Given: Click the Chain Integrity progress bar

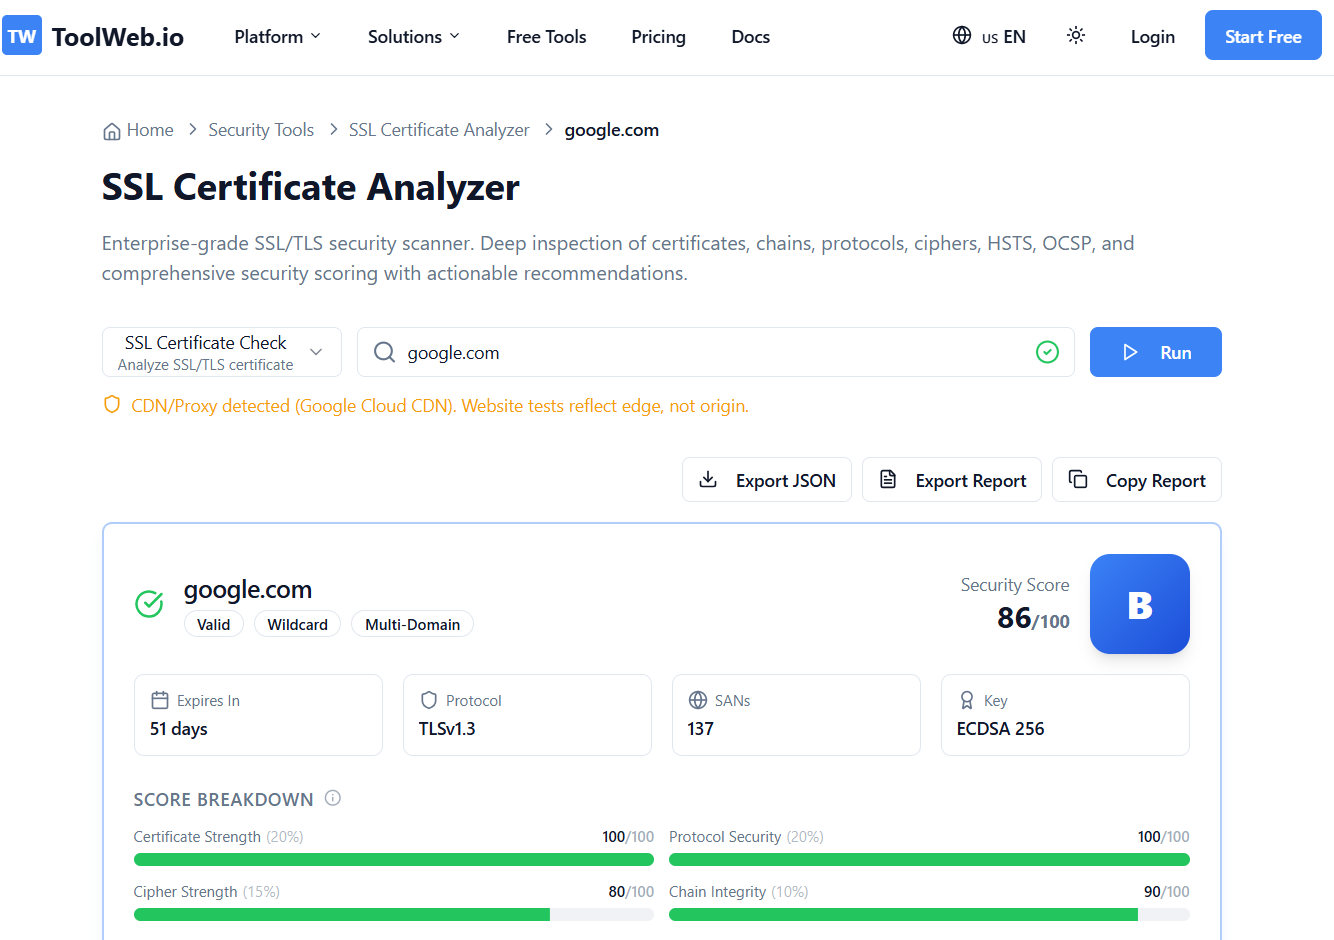Looking at the screenshot, I should coord(929,914).
